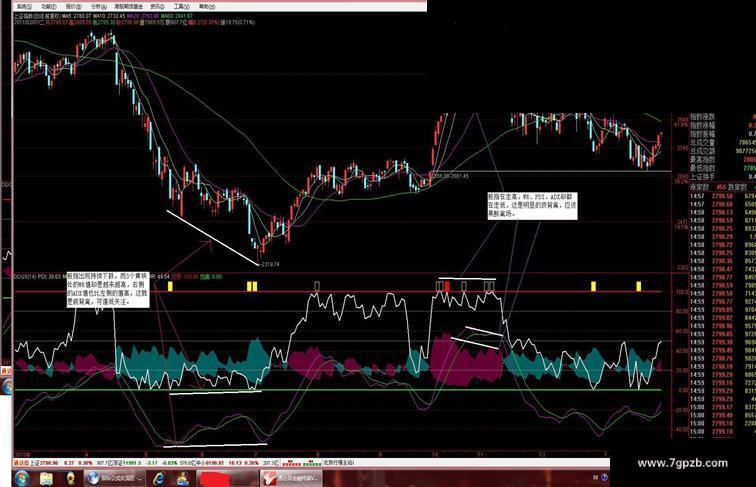Click the red-green signal lights in status bar
The image size is (756, 487).
301,463
